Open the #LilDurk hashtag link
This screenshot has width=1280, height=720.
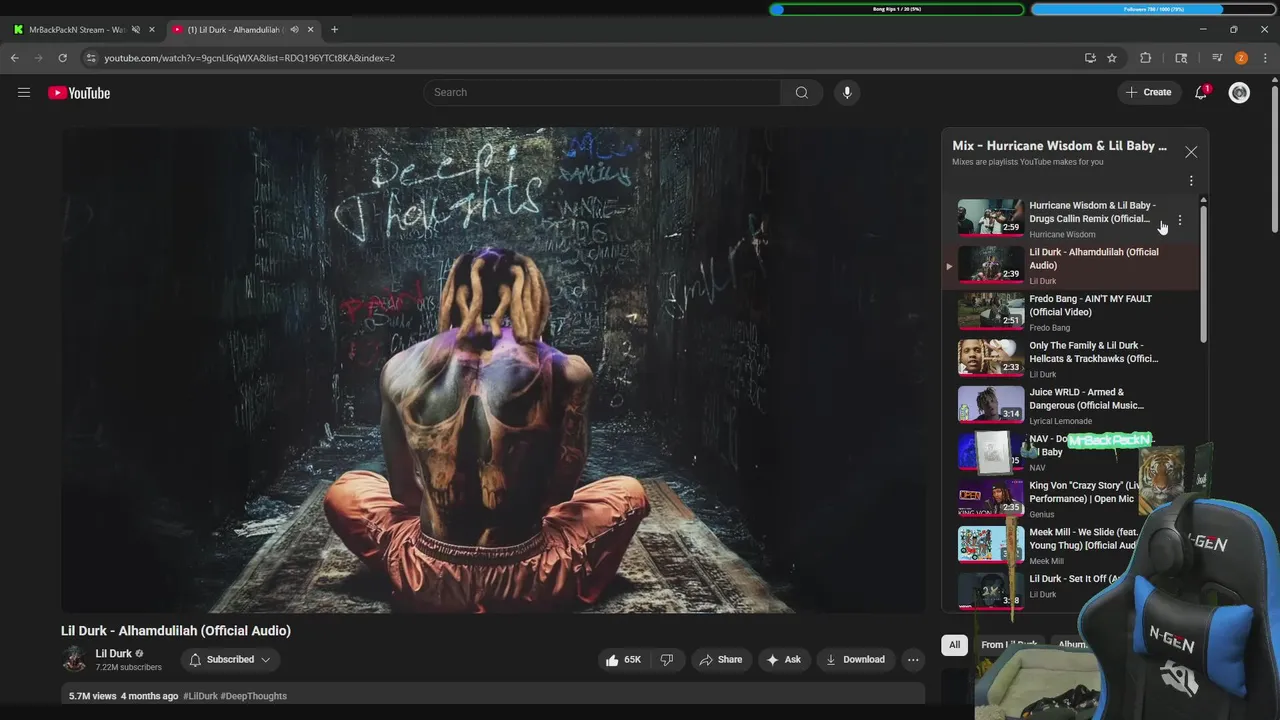pos(200,696)
